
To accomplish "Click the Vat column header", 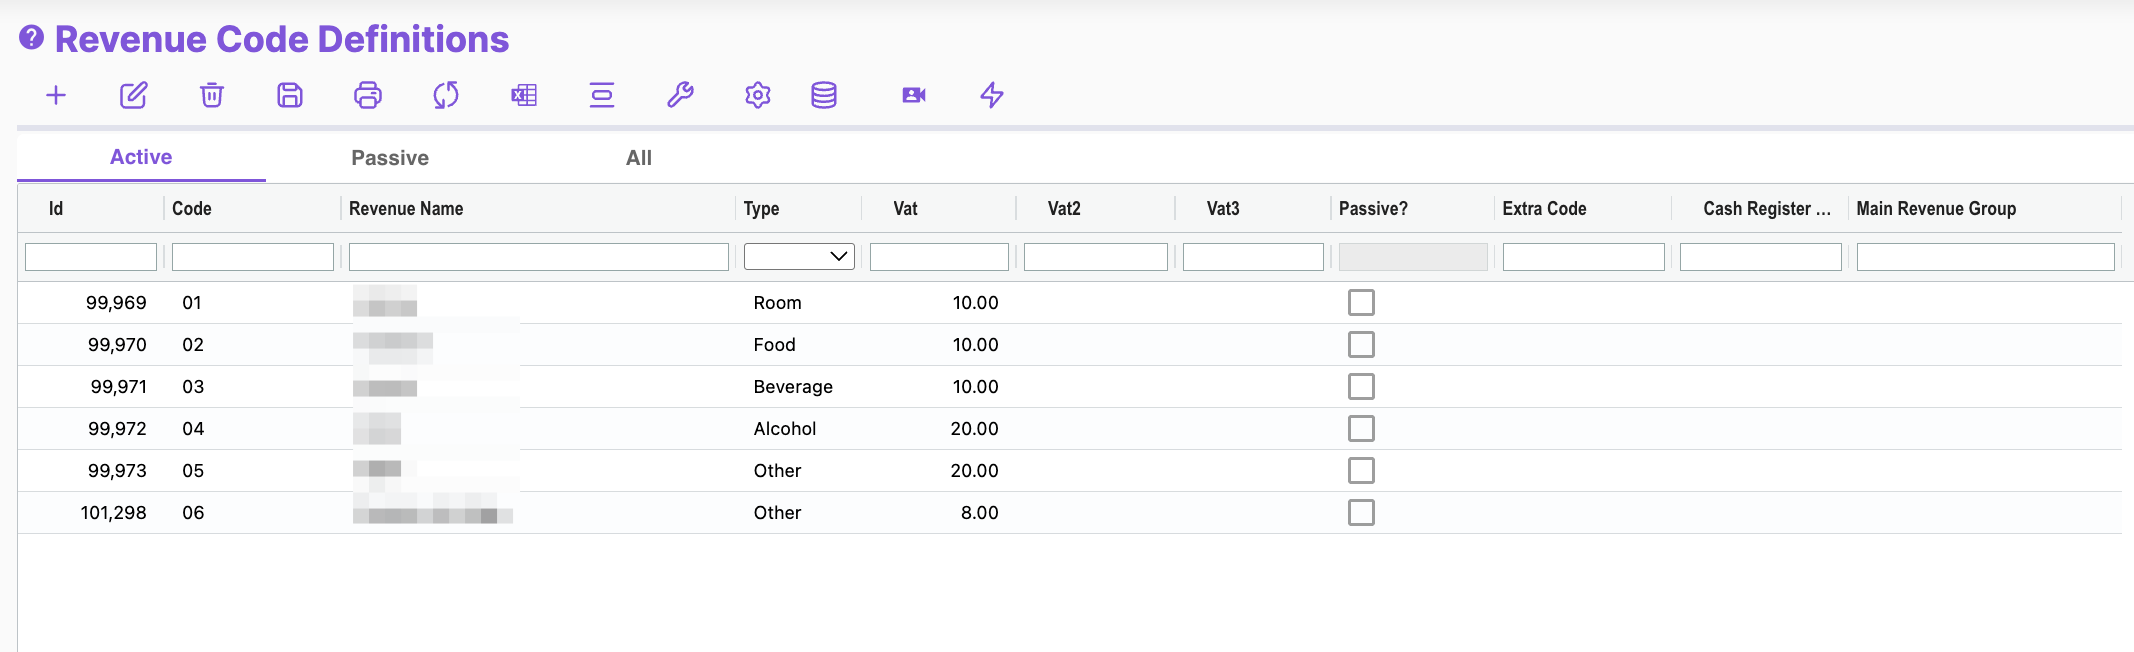I will (x=905, y=209).
